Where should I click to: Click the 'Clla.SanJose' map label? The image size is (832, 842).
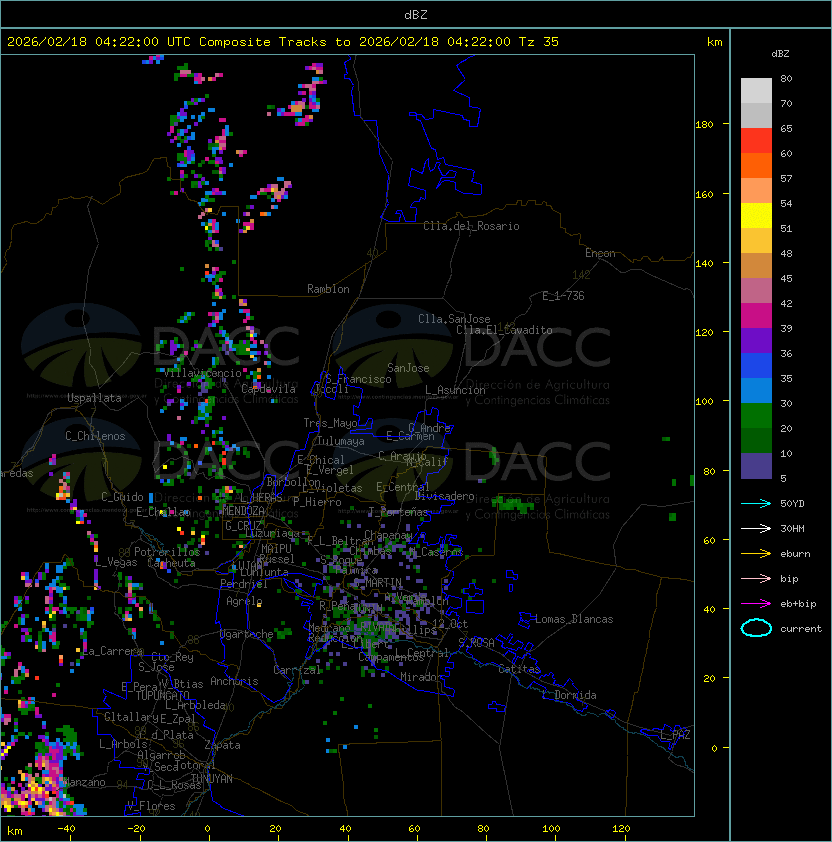(x=454, y=319)
